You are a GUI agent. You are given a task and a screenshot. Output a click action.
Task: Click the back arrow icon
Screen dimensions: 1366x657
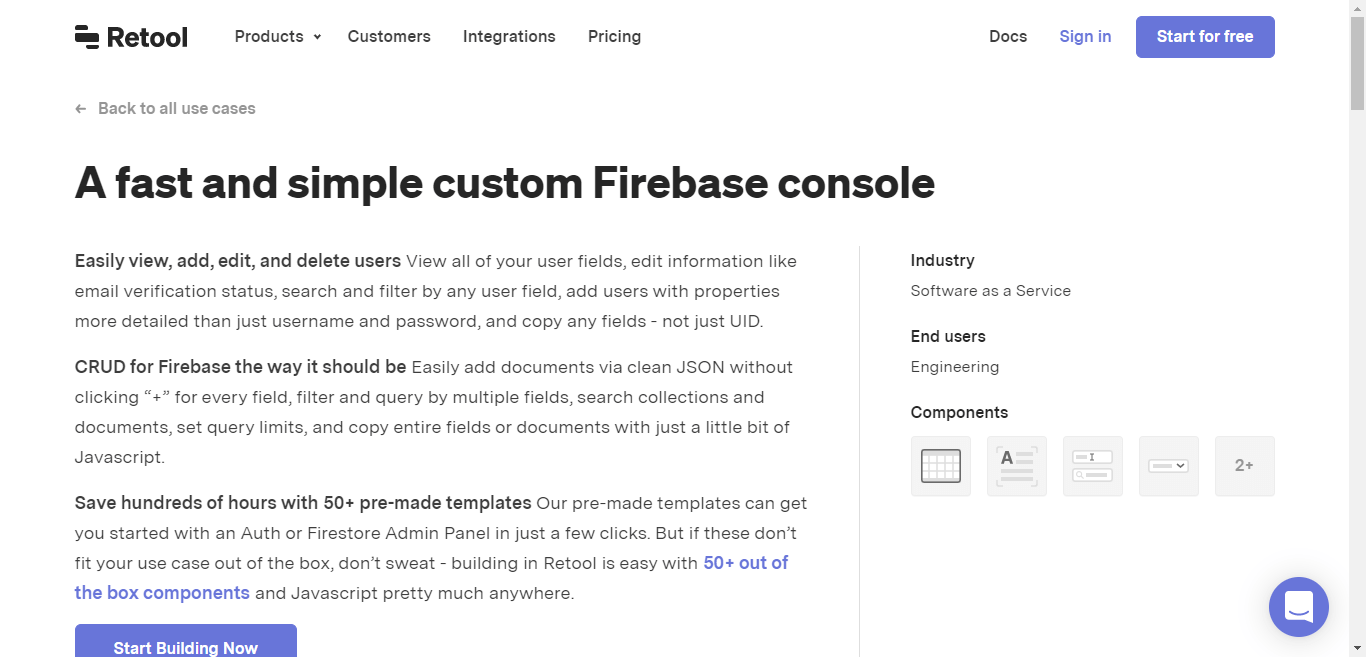pos(80,108)
